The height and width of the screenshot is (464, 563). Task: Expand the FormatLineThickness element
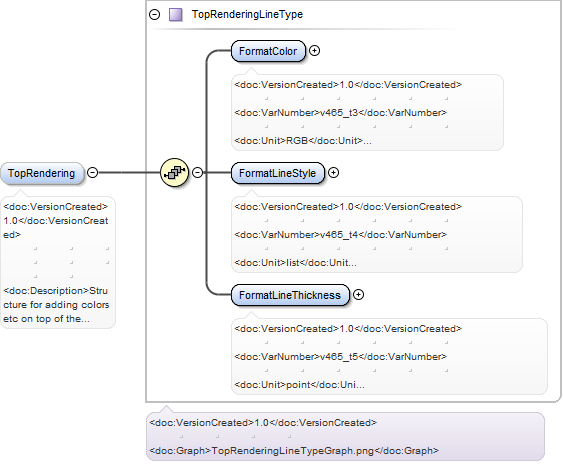[358, 295]
